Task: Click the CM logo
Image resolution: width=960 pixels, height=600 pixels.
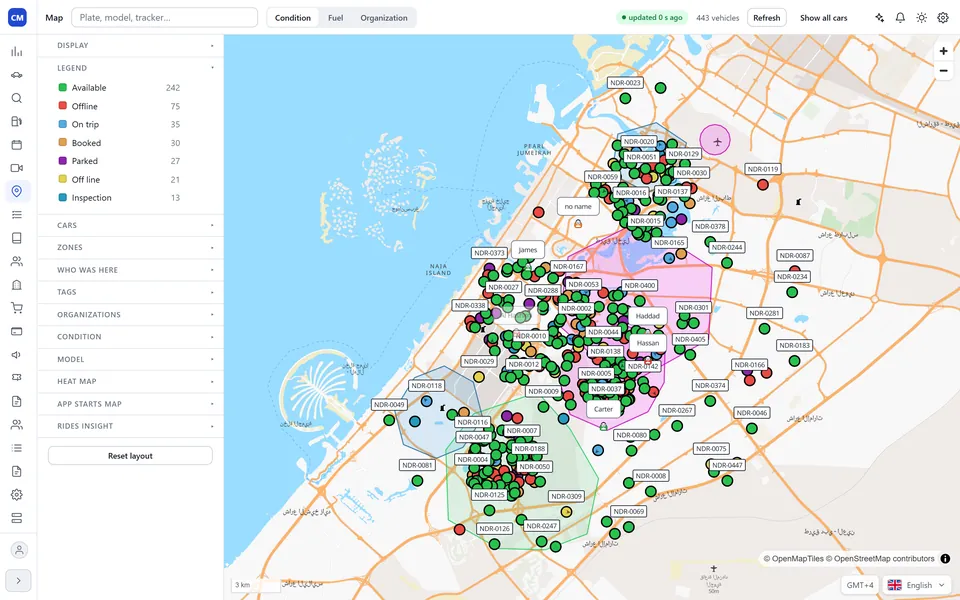Action: tap(17, 17)
